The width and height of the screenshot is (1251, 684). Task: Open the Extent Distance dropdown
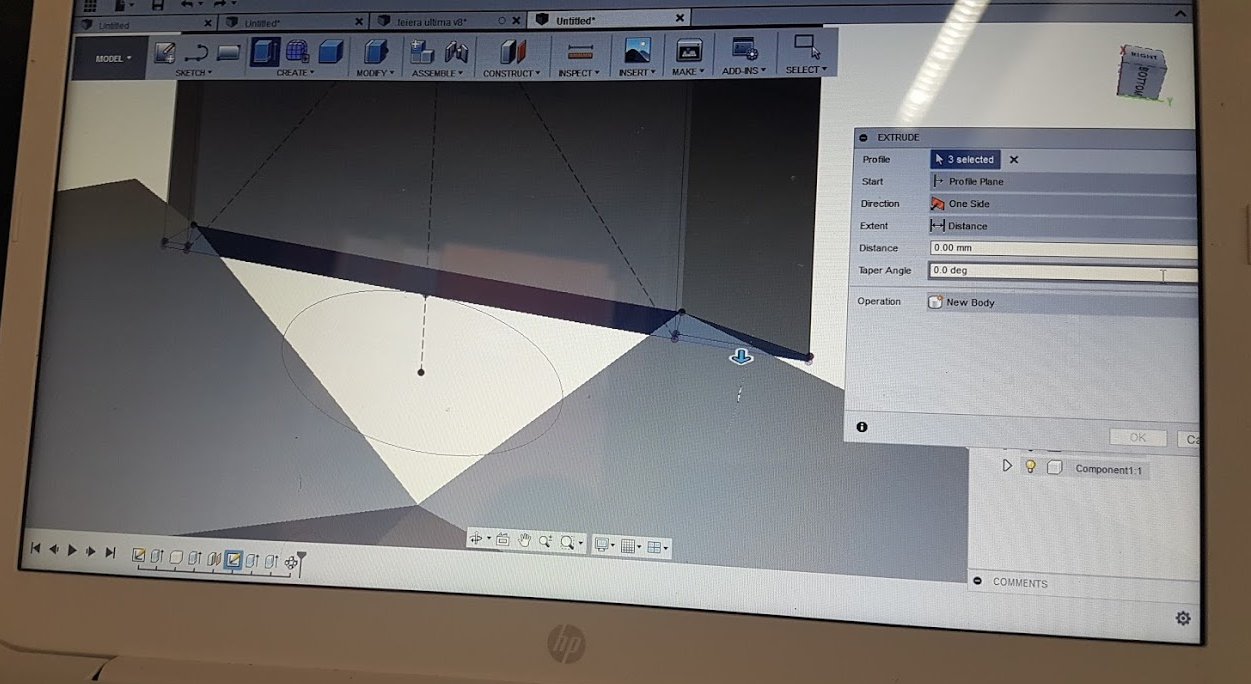[1063, 226]
